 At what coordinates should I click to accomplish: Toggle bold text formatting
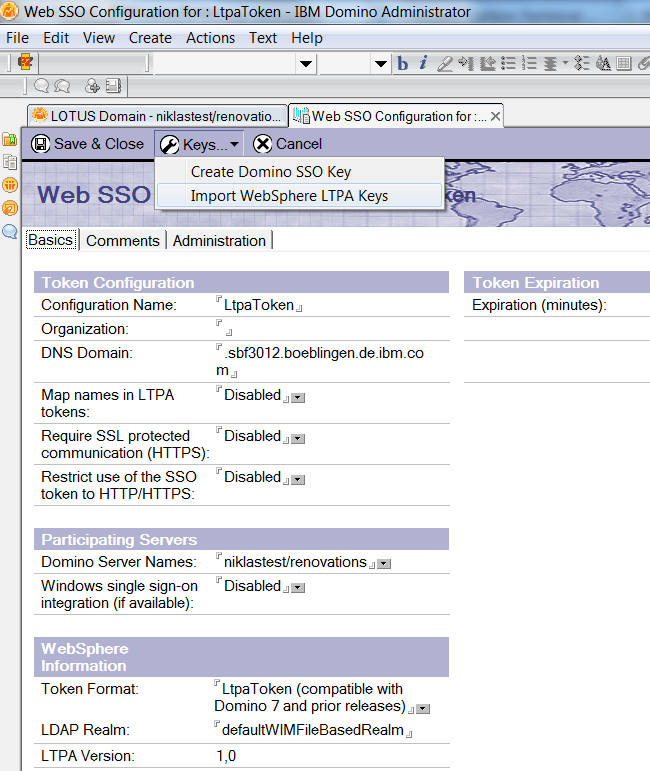click(x=403, y=63)
